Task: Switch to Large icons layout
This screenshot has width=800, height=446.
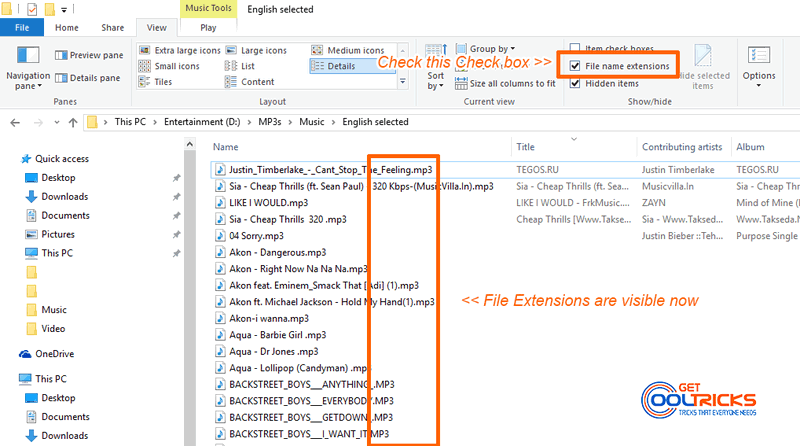Action: [x=256, y=50]
